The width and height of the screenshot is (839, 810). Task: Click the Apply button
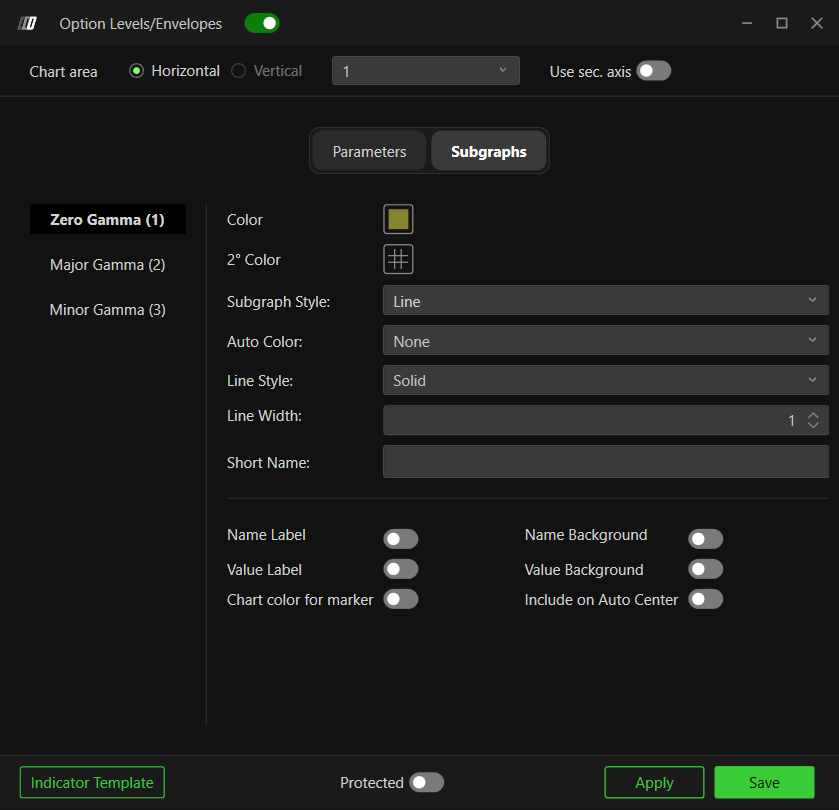click(x=654, y=782)
